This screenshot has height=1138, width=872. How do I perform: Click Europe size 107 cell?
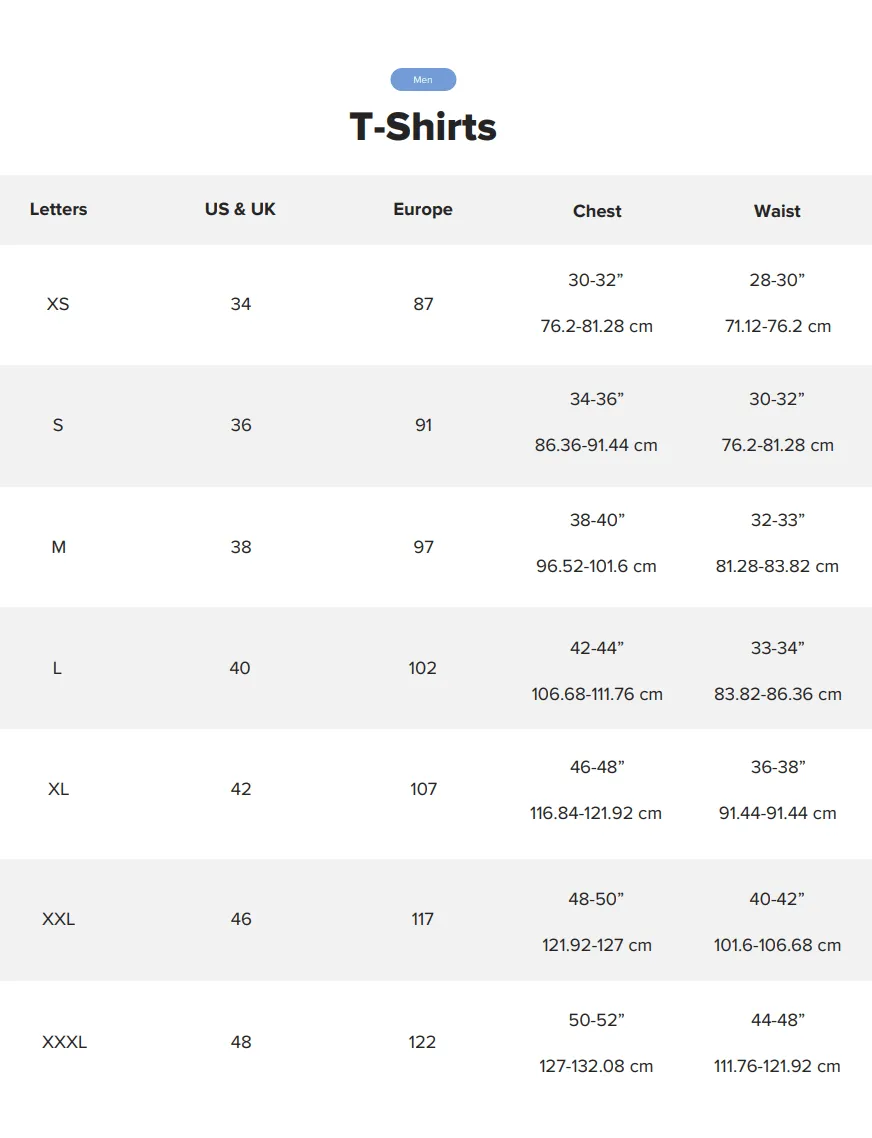423,789
